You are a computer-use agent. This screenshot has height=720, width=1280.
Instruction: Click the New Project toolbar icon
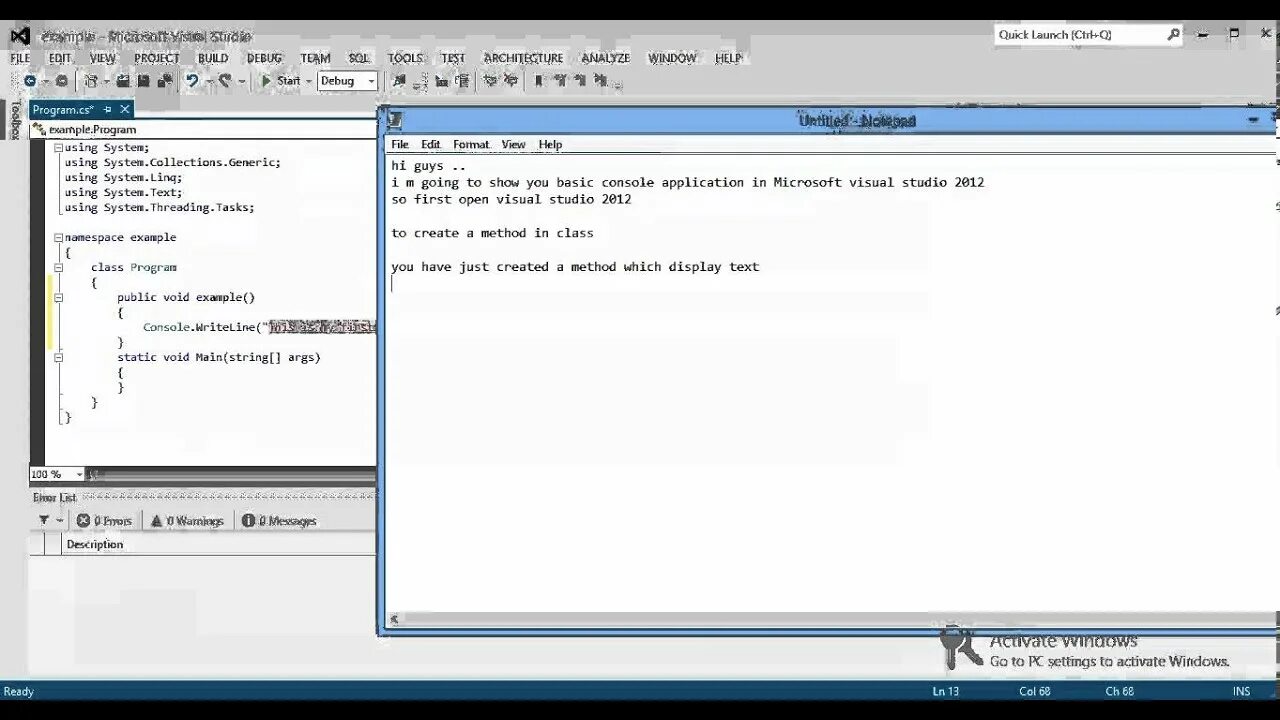pyautogui.click(x=92, y=81)
